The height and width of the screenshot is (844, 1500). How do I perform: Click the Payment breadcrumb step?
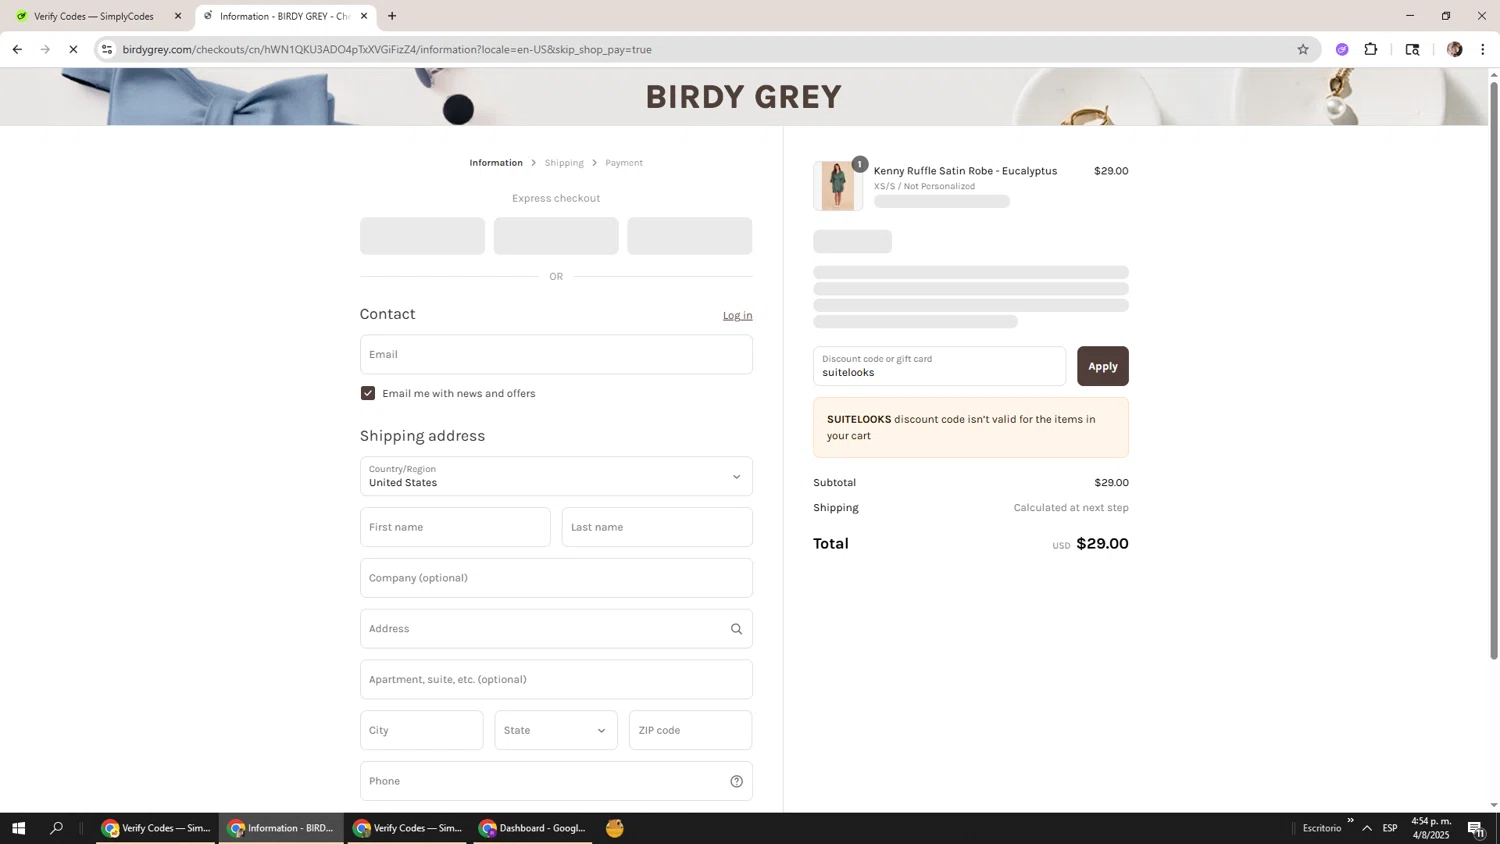(x=624, y=163)
